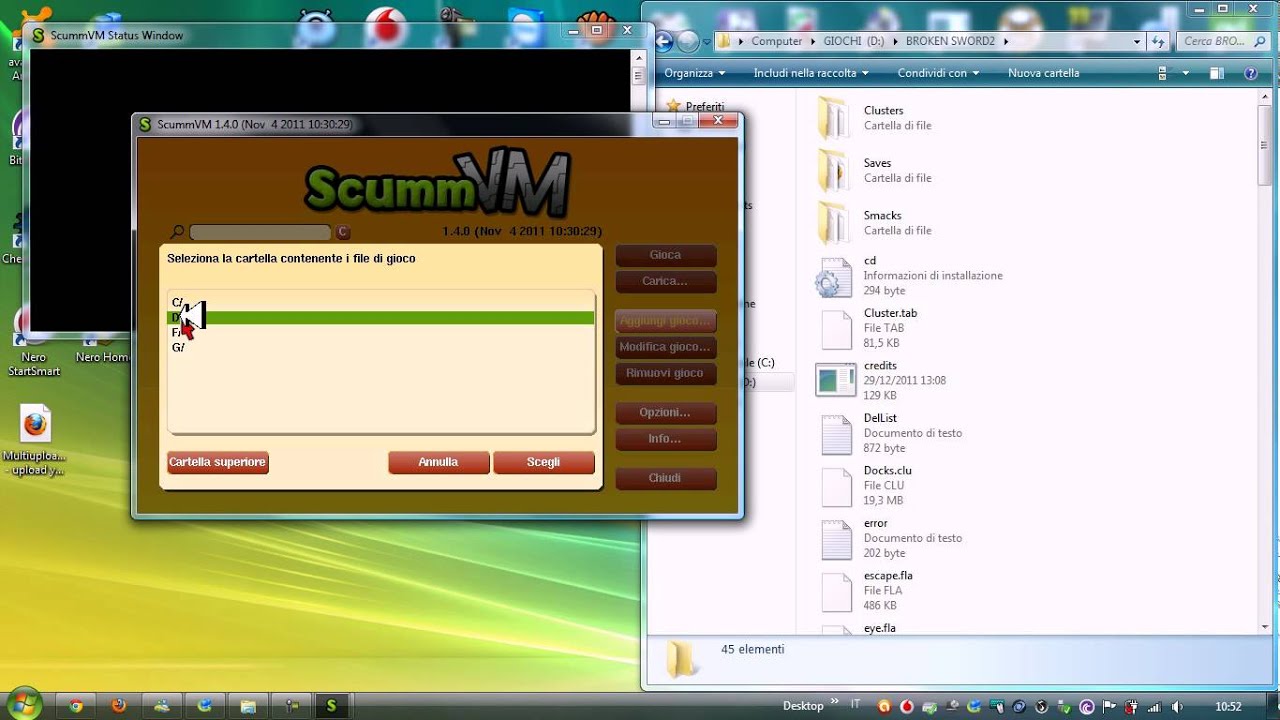Click the Explorer back navigation arrow
This screenshot has height=720, width=1280.
pos(664,42)
